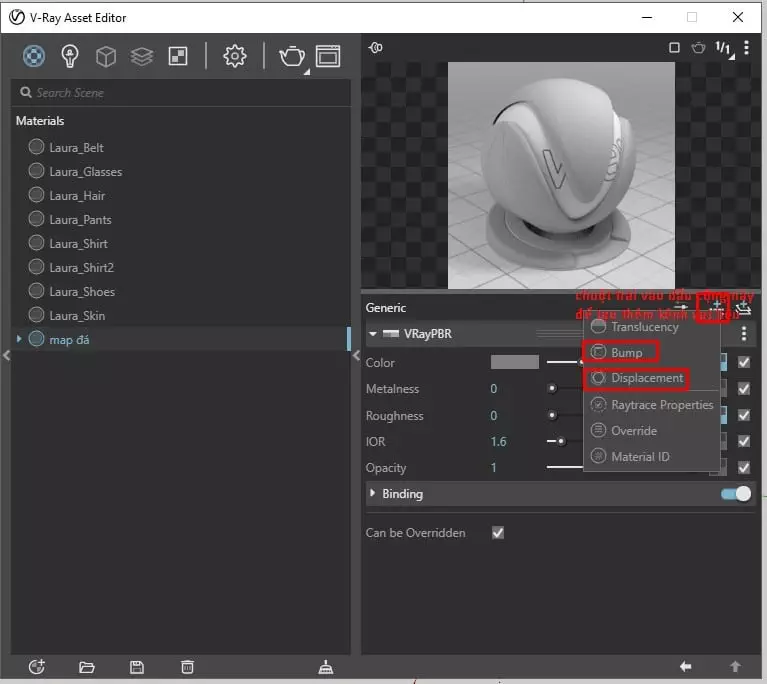Click the IOR slider handle
The image size is (767, 684).
coord(561,441)
